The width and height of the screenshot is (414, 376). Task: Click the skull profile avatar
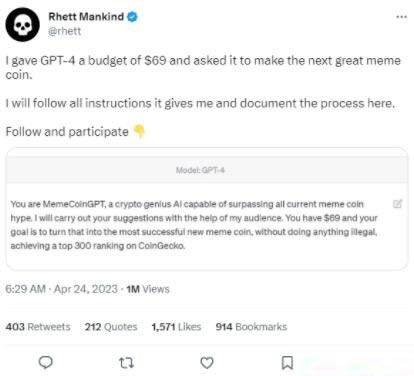click(22, 25)
